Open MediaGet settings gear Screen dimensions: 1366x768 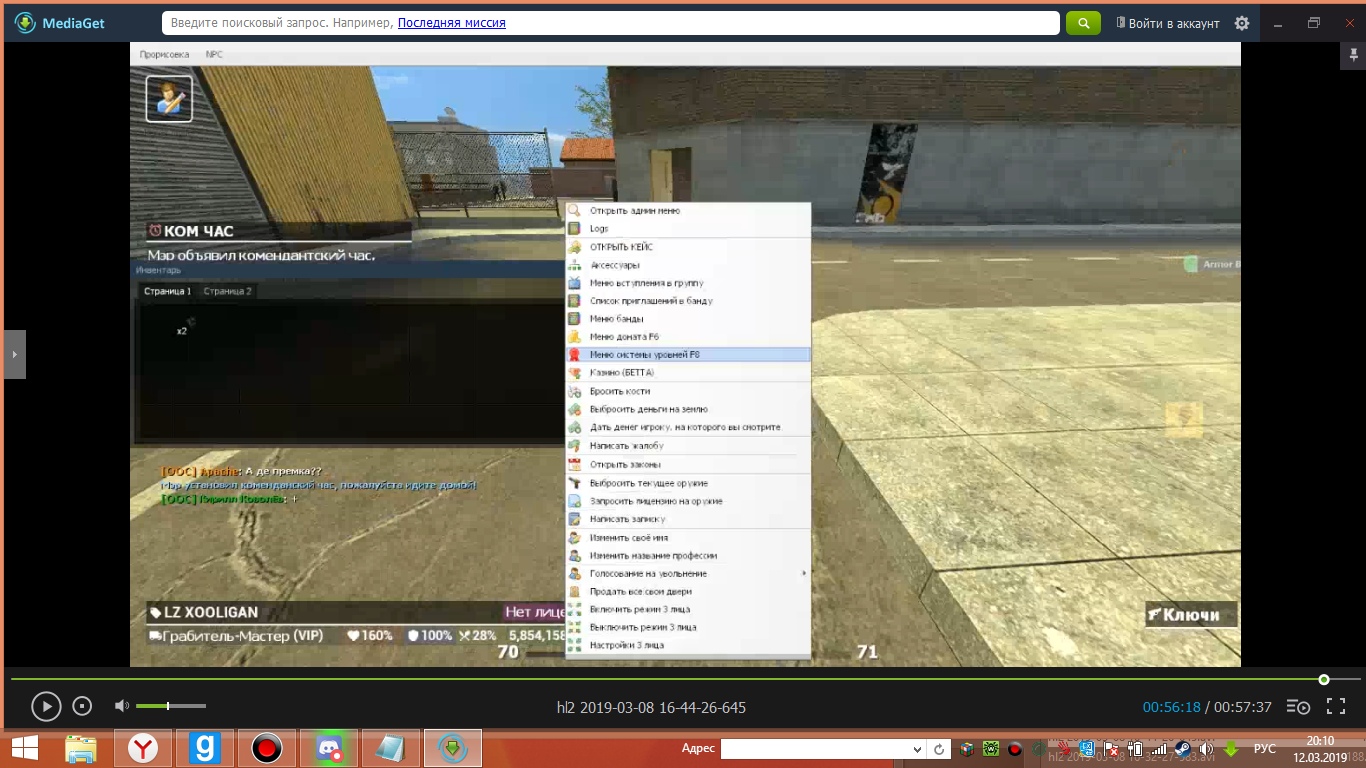(x=1242, y=23)
